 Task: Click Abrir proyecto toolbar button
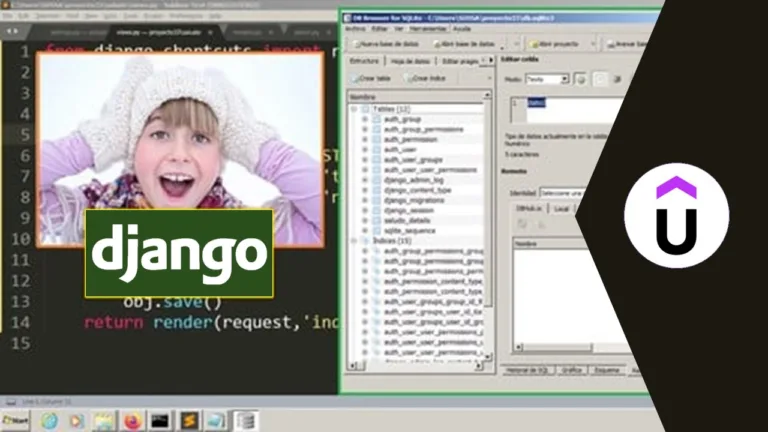555,44
